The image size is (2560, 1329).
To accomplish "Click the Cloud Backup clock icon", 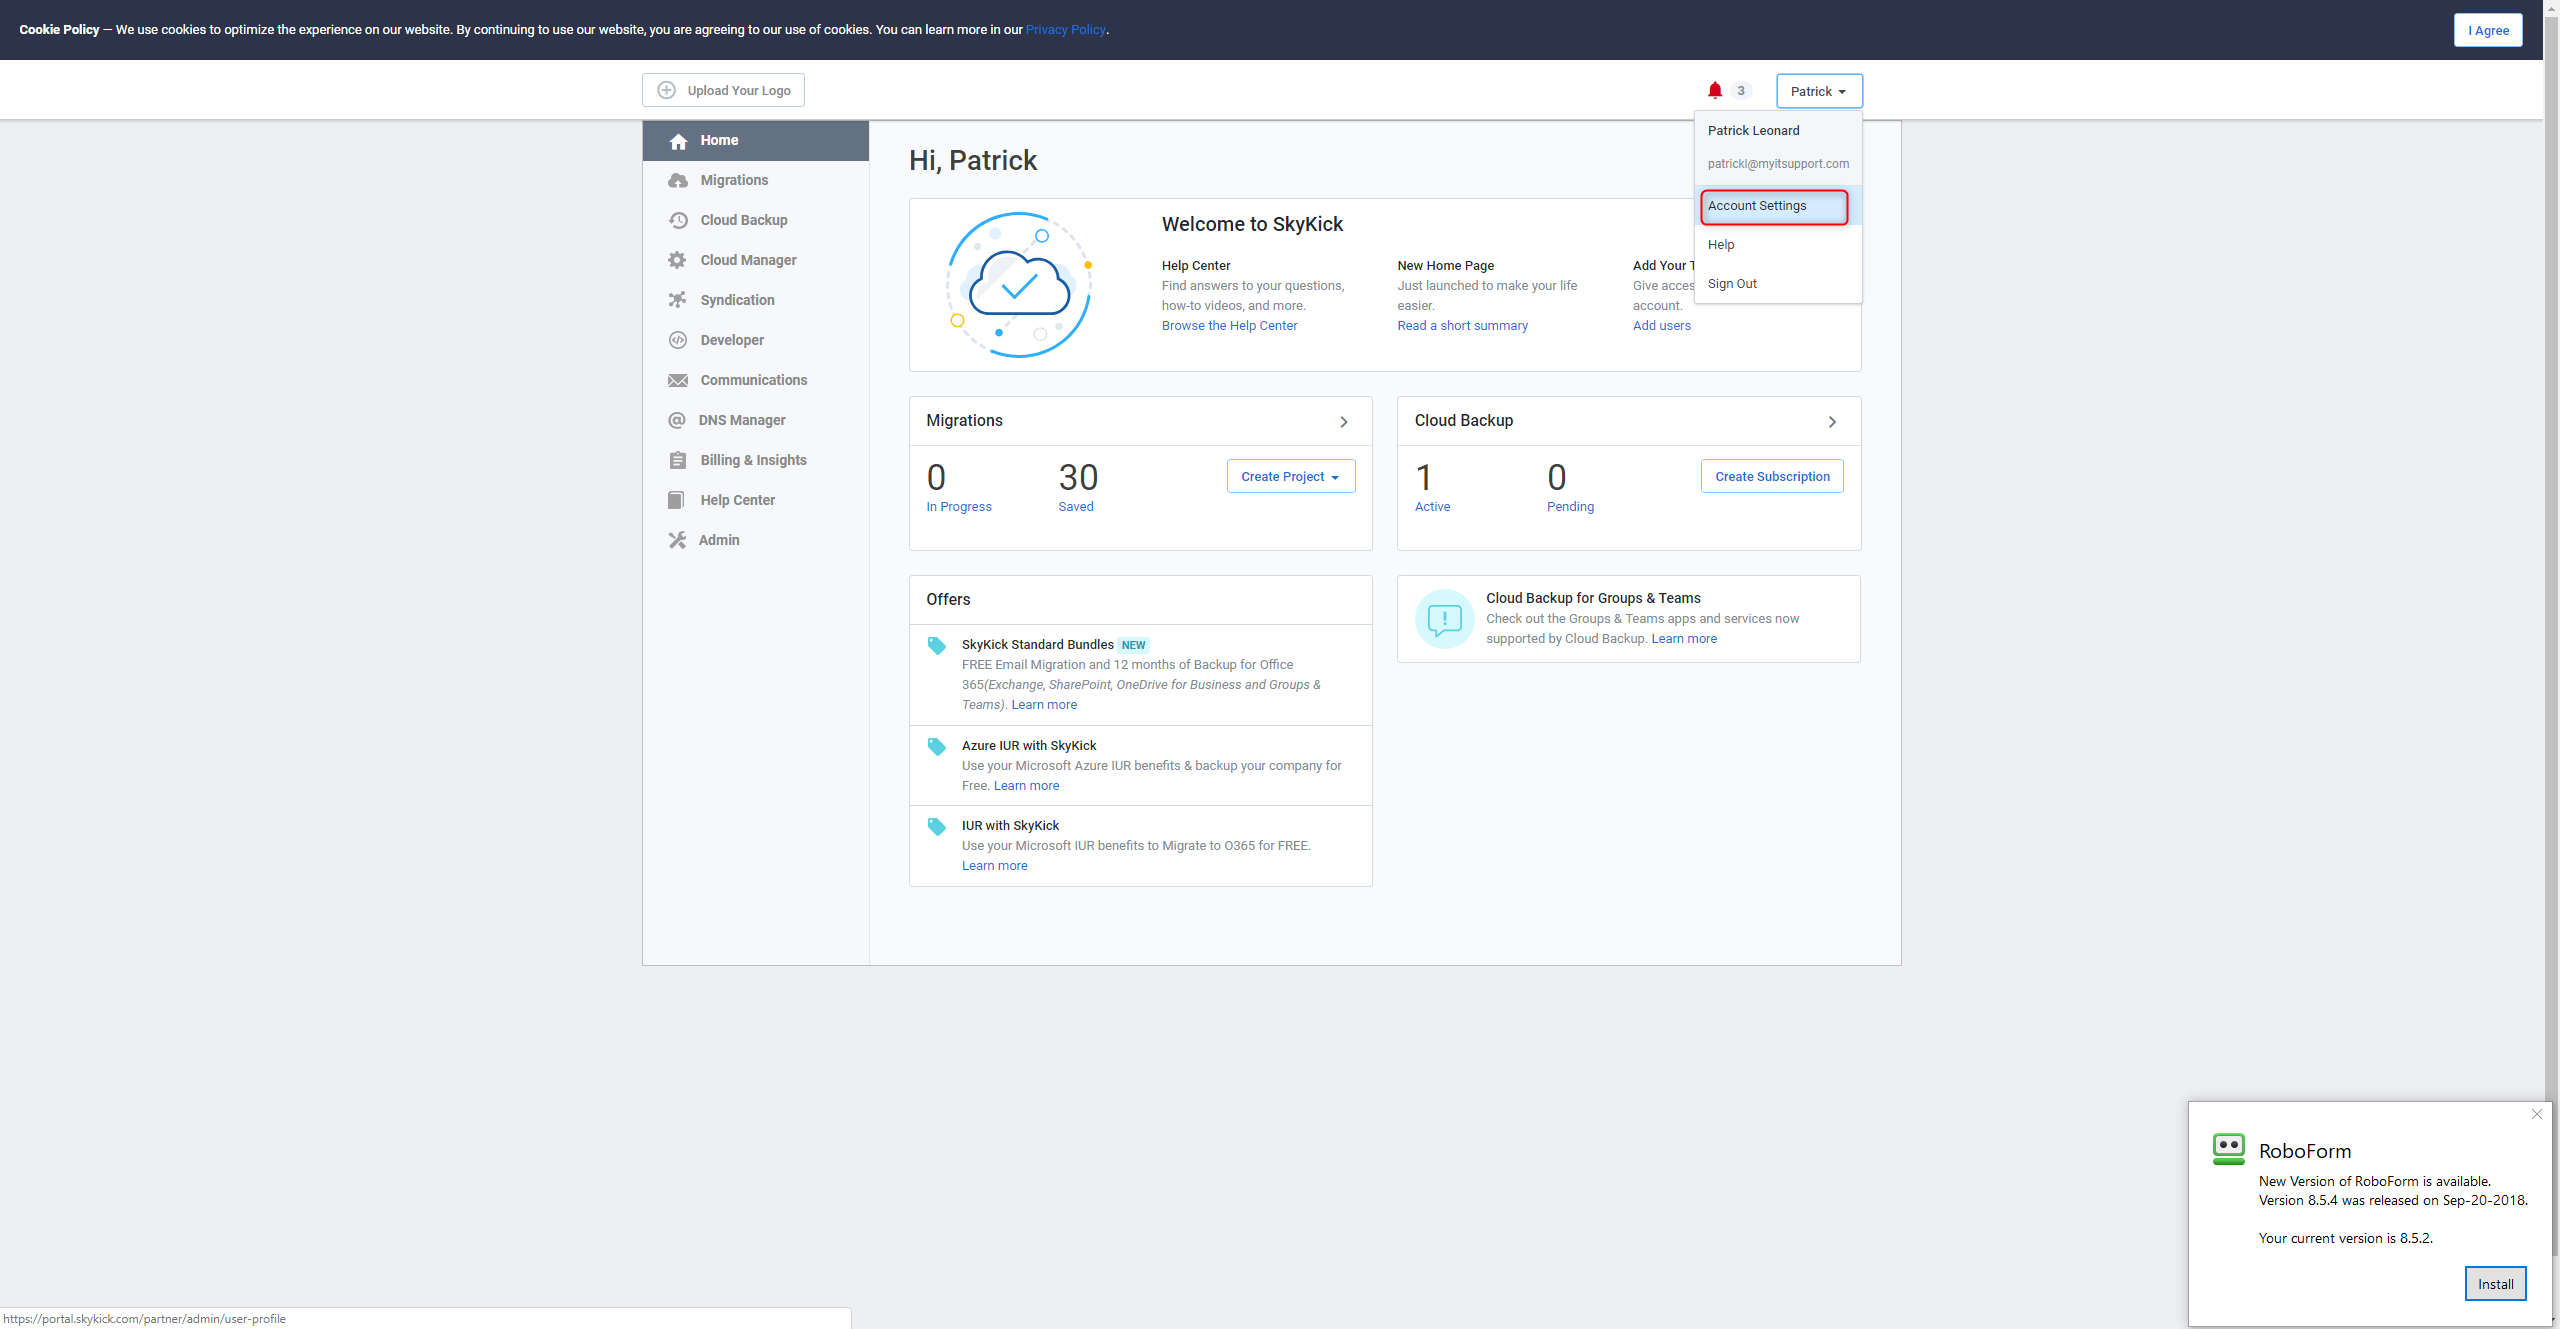I will point(678,221).
